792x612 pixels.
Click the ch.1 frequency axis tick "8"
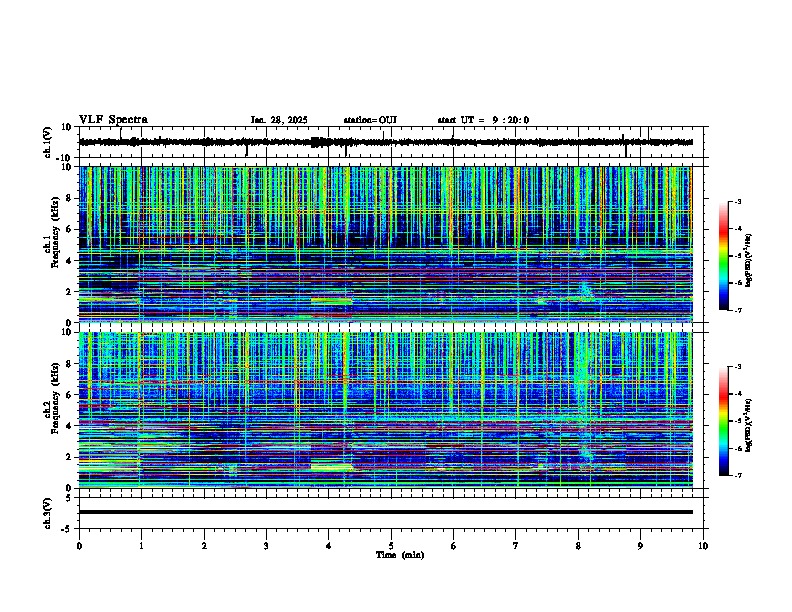[x=69, y=198]
